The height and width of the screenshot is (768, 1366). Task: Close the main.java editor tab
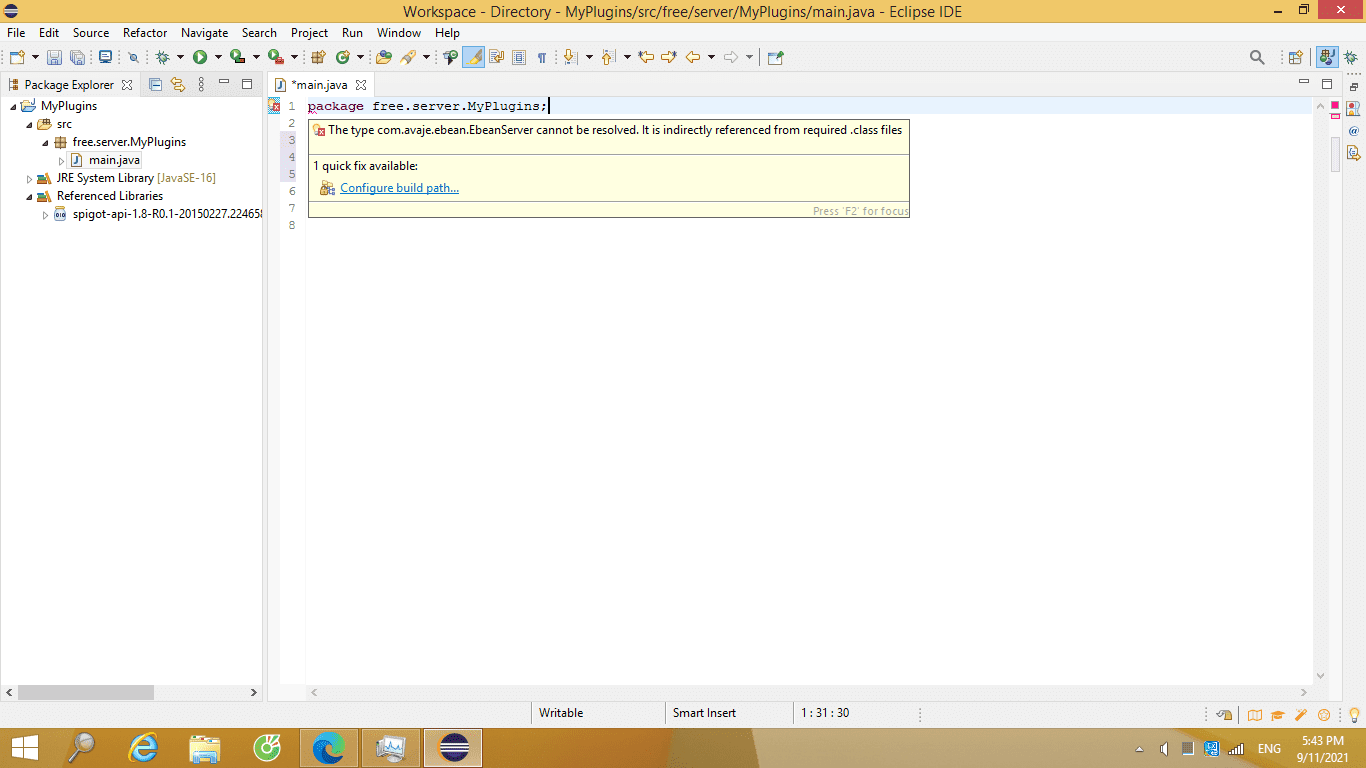pyautogui.click(x=361, y=85)
